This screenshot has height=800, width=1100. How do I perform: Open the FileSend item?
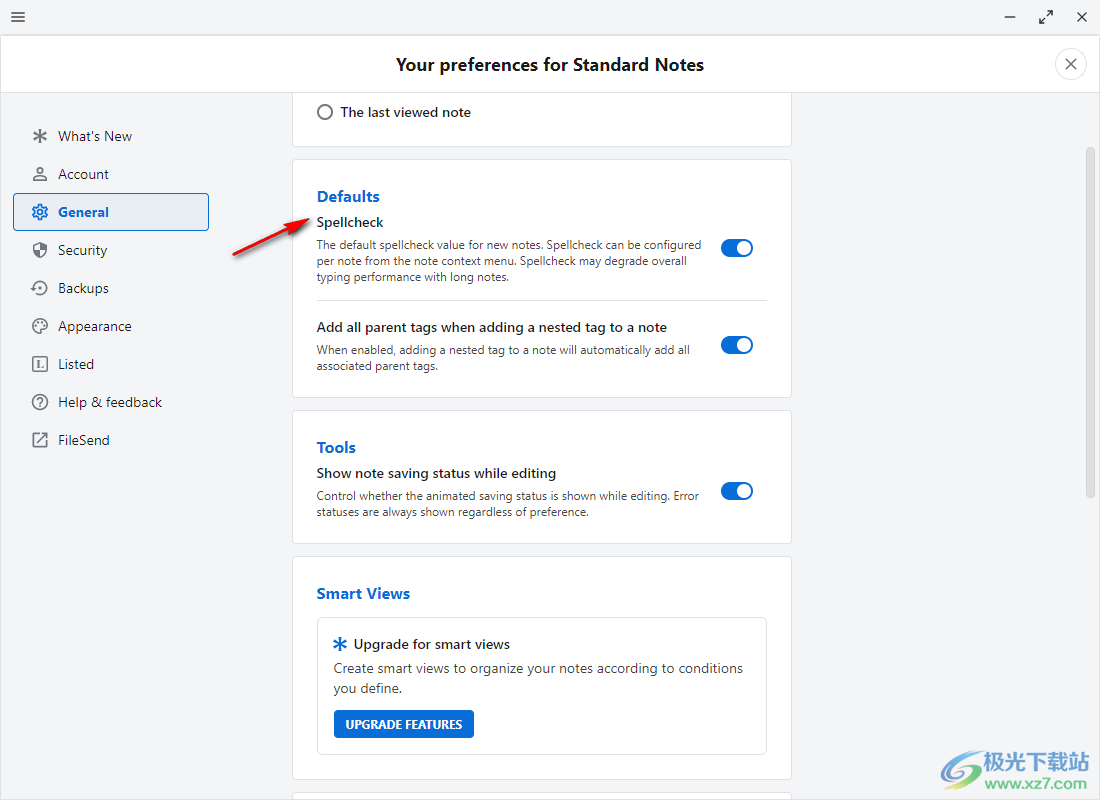pos(111,440)
